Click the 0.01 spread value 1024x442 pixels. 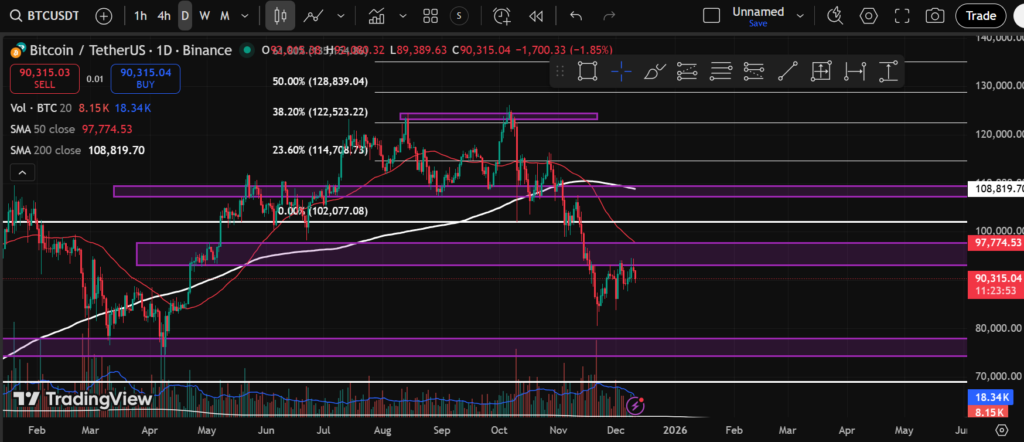(95, 79)
